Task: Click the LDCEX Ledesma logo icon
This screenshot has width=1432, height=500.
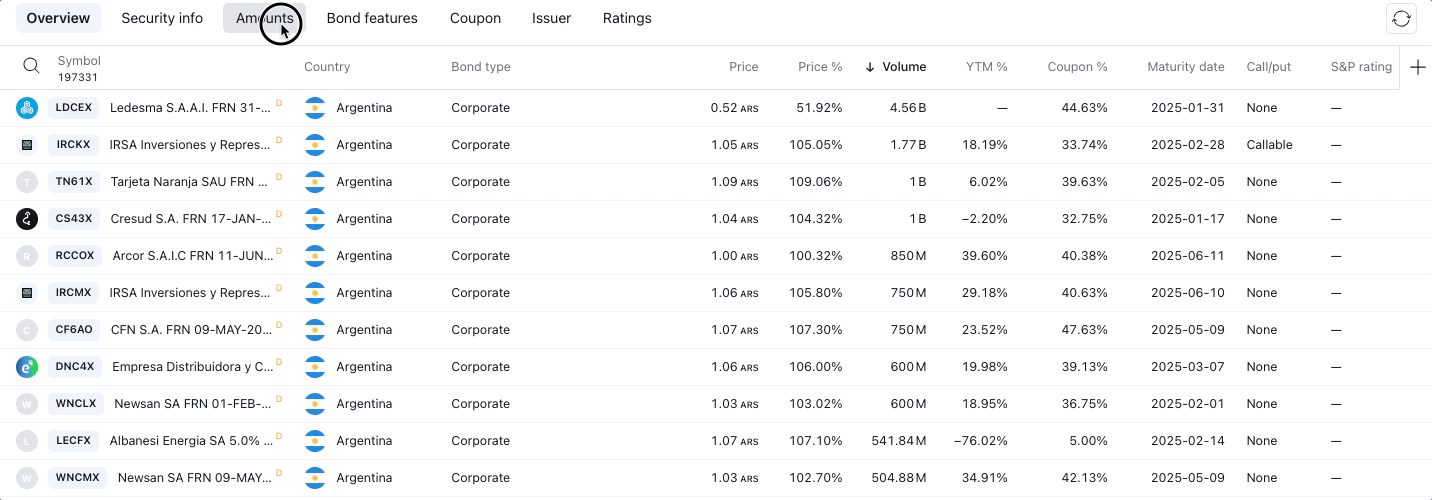Action: (x=27, y=108)
